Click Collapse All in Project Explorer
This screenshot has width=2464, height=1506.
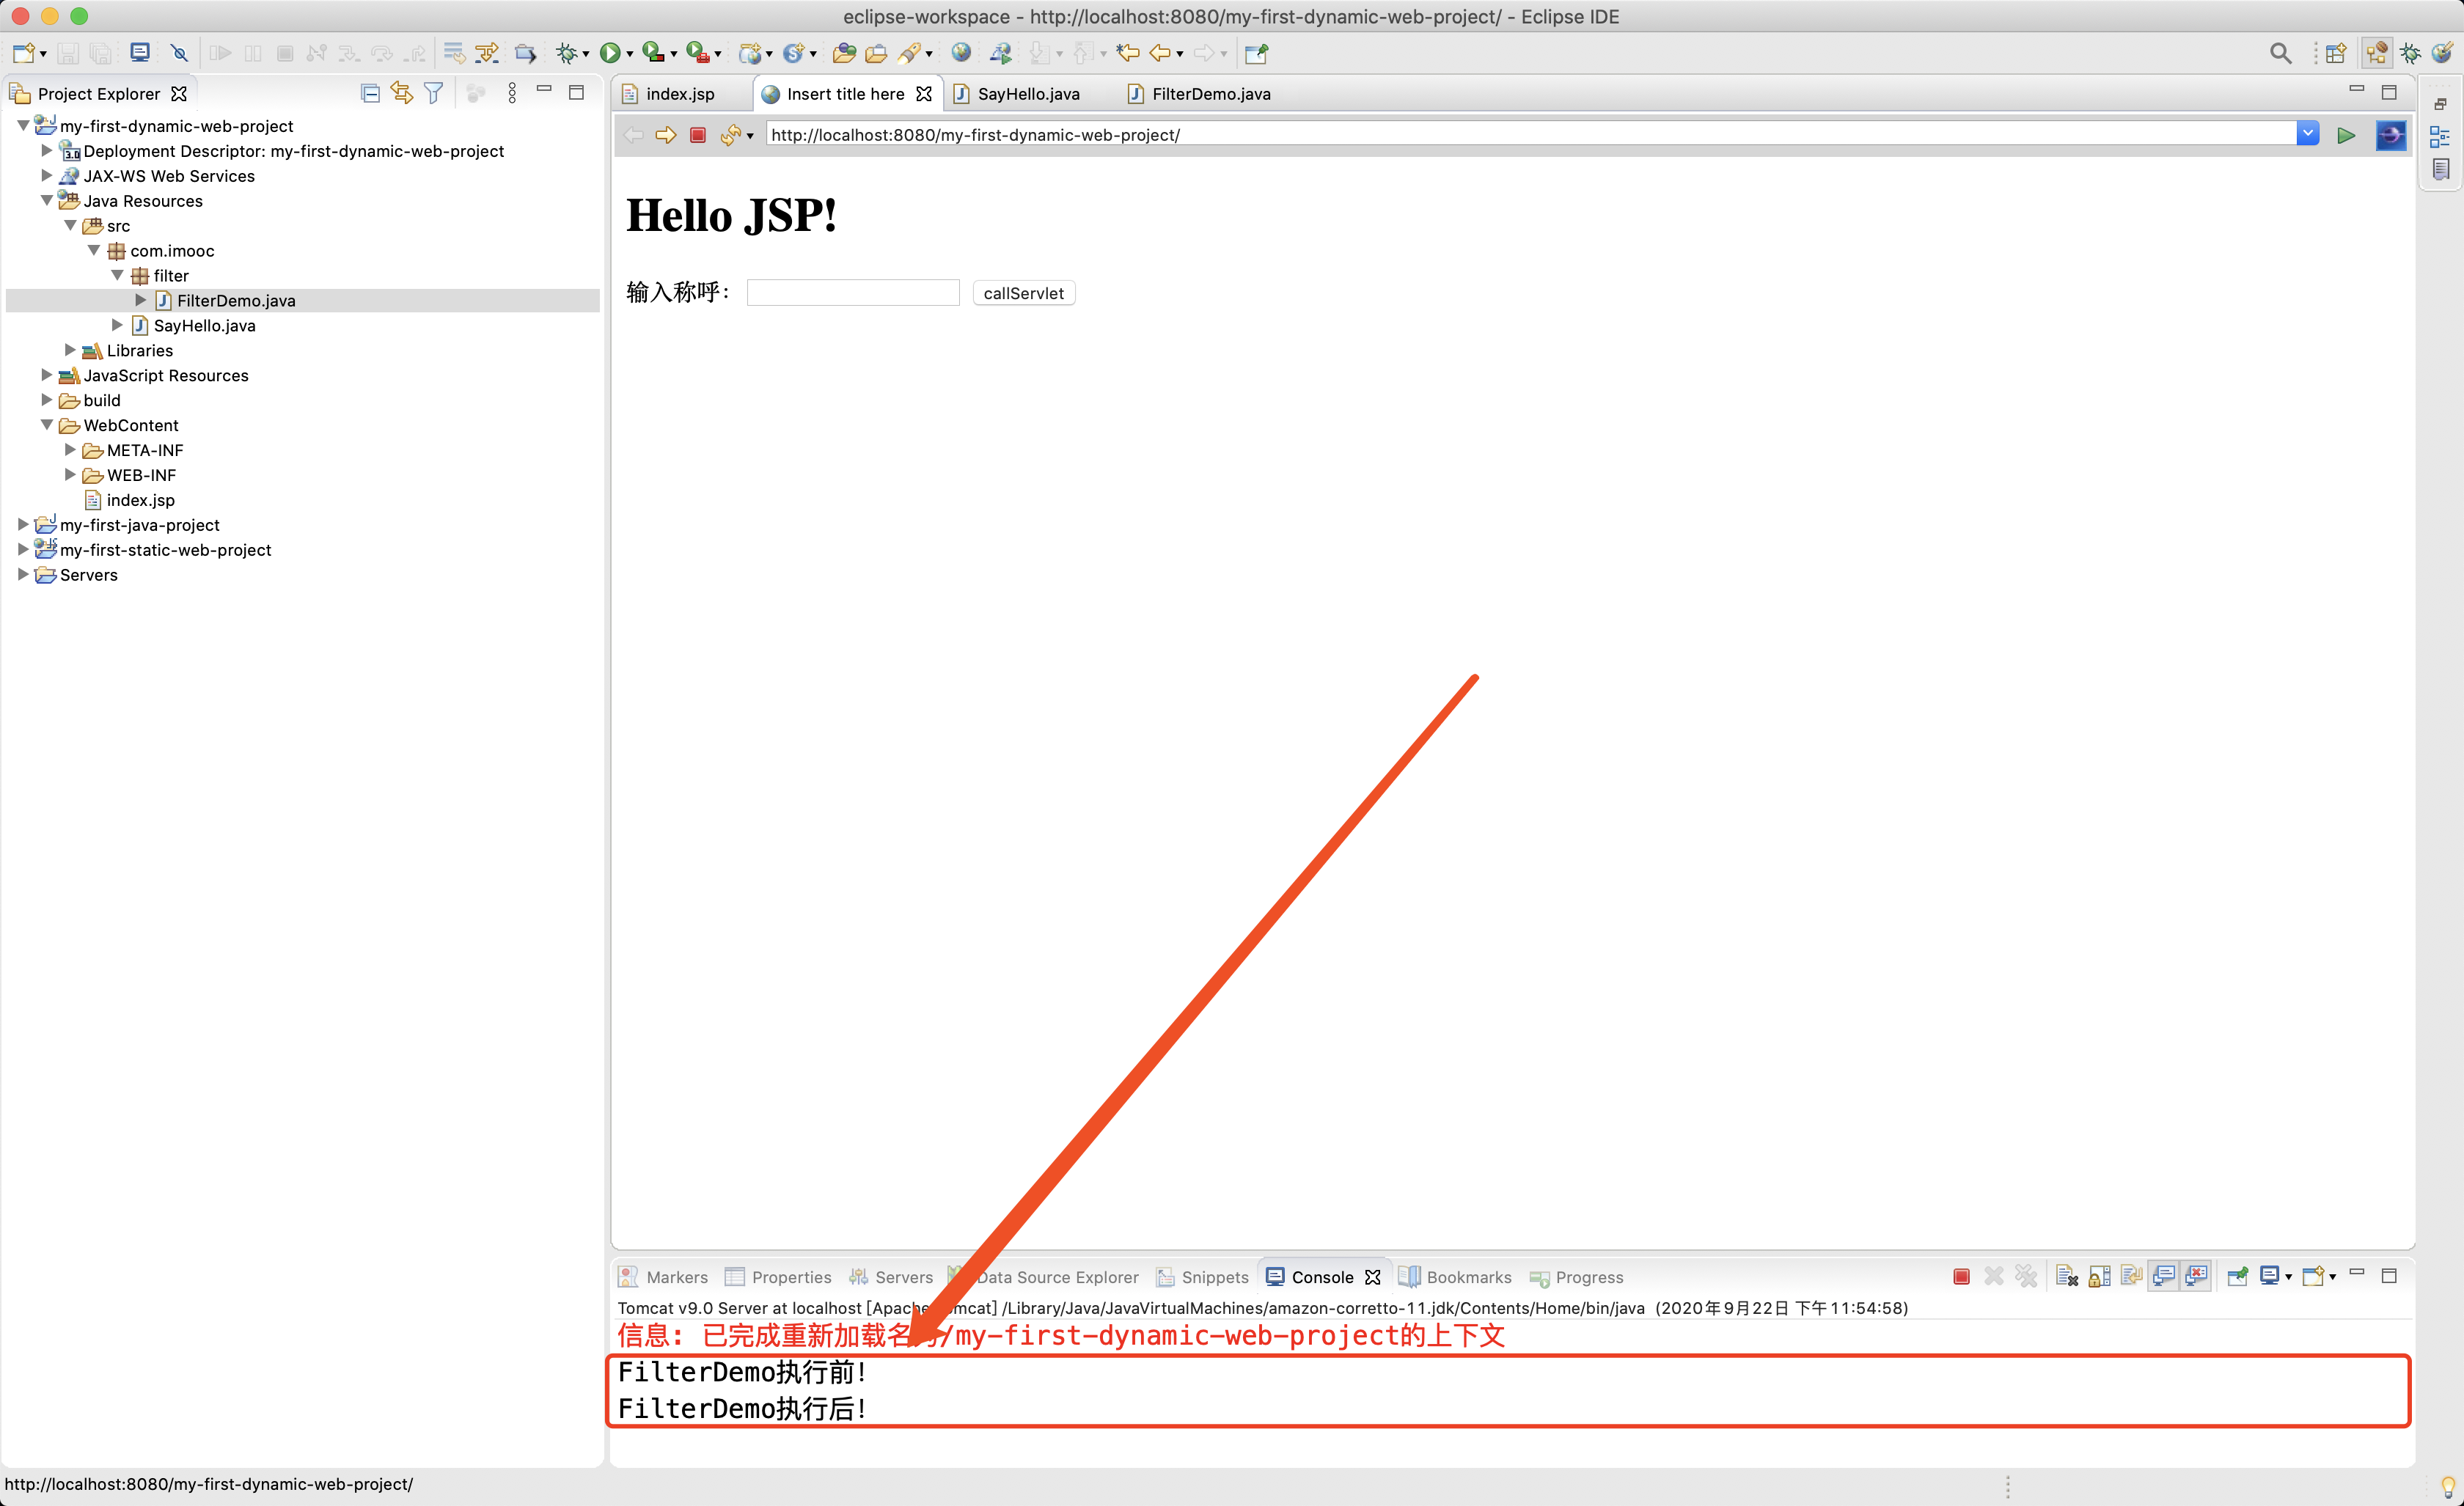point(370,94)
